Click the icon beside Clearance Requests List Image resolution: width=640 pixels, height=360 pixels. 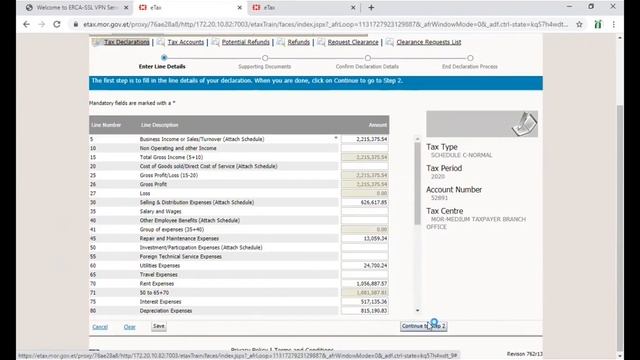390,42
